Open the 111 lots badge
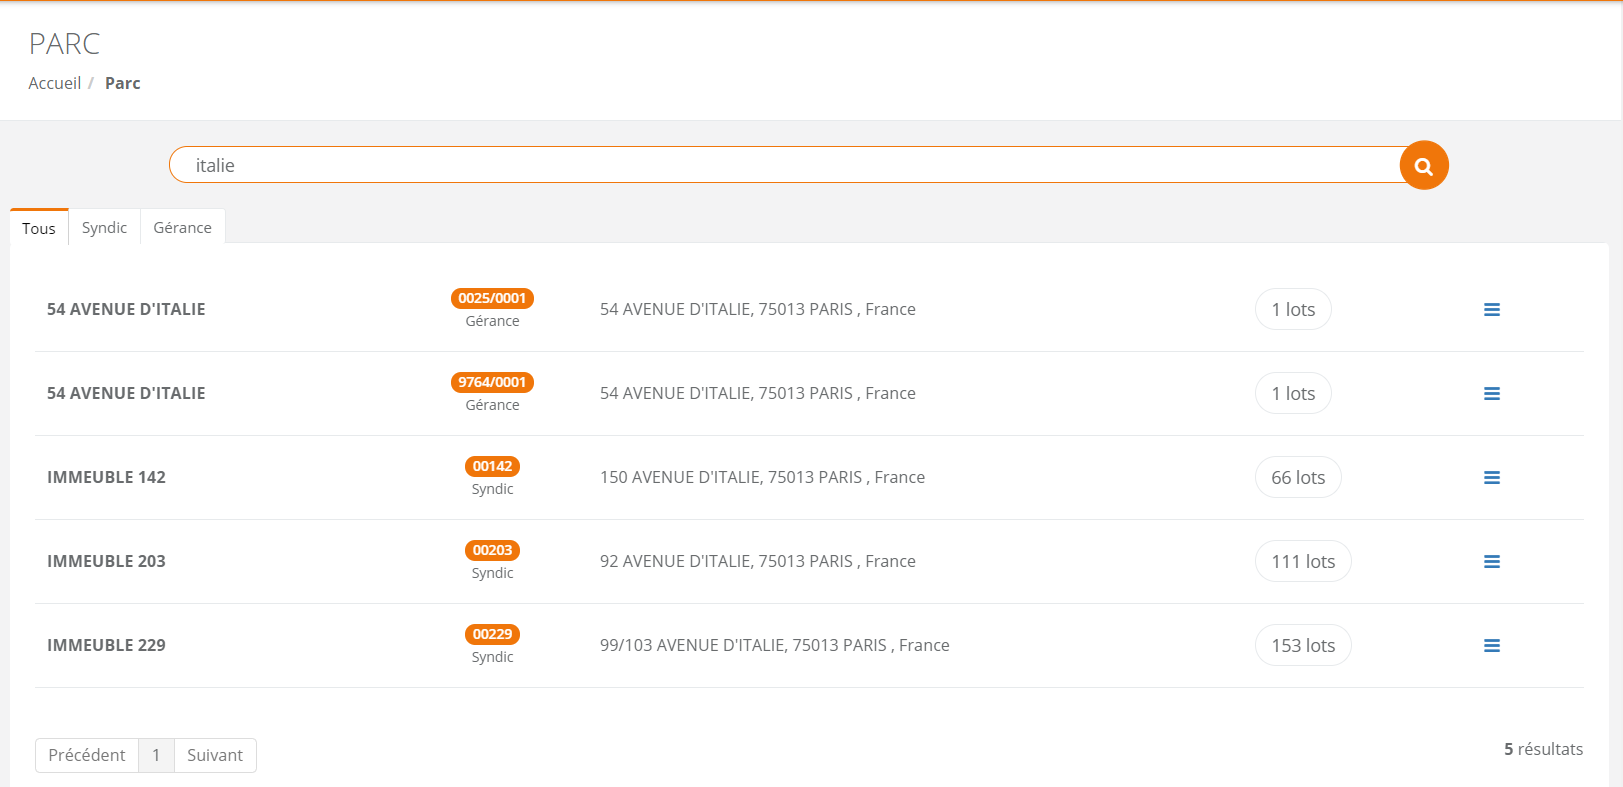The height and width of the screenshot is (787, 1623). [1303, 562]
